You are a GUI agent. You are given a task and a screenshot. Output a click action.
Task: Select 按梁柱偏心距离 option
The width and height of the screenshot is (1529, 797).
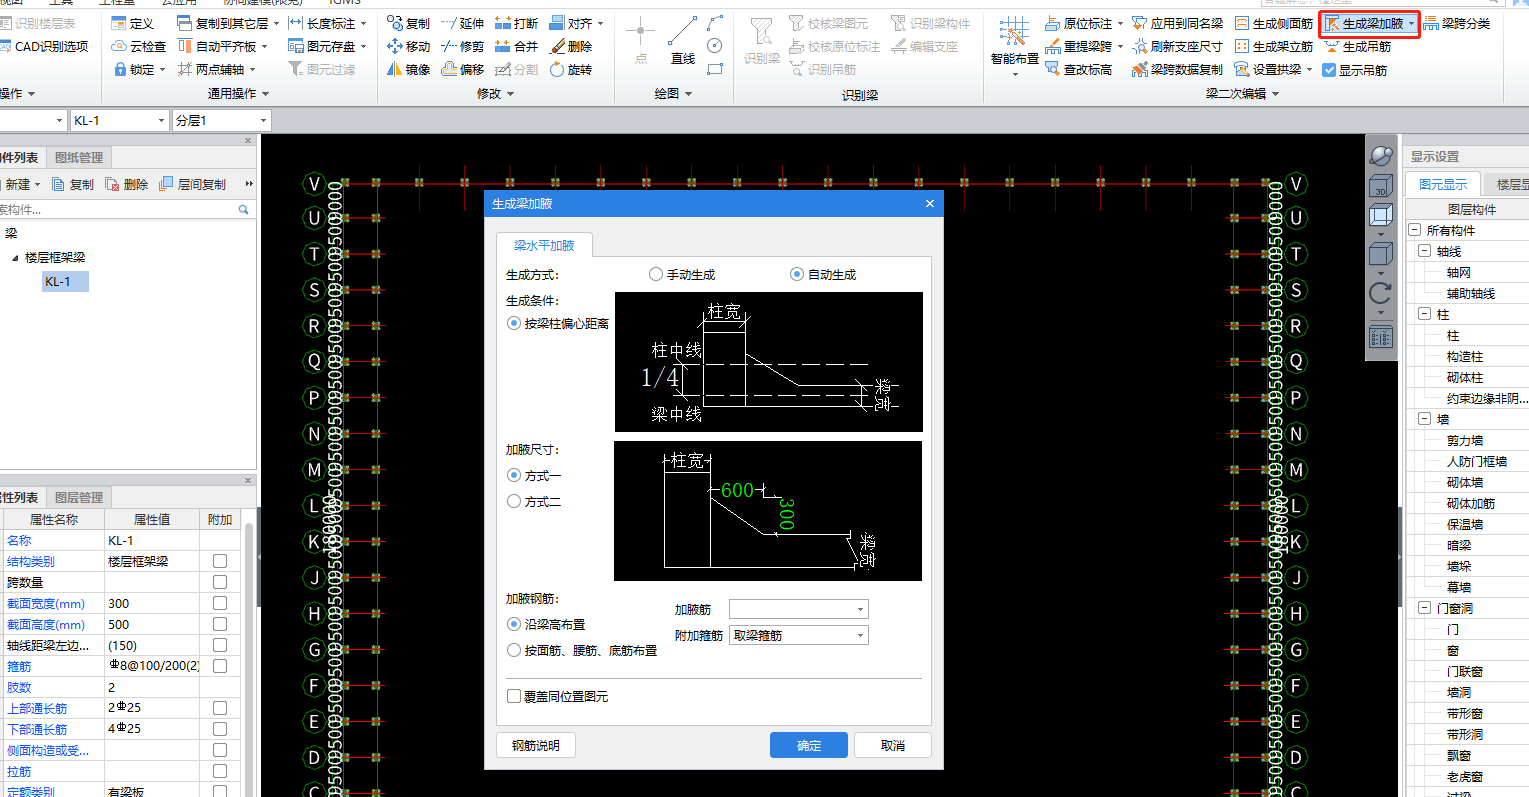pyautogui.click(x=514, y=323)
